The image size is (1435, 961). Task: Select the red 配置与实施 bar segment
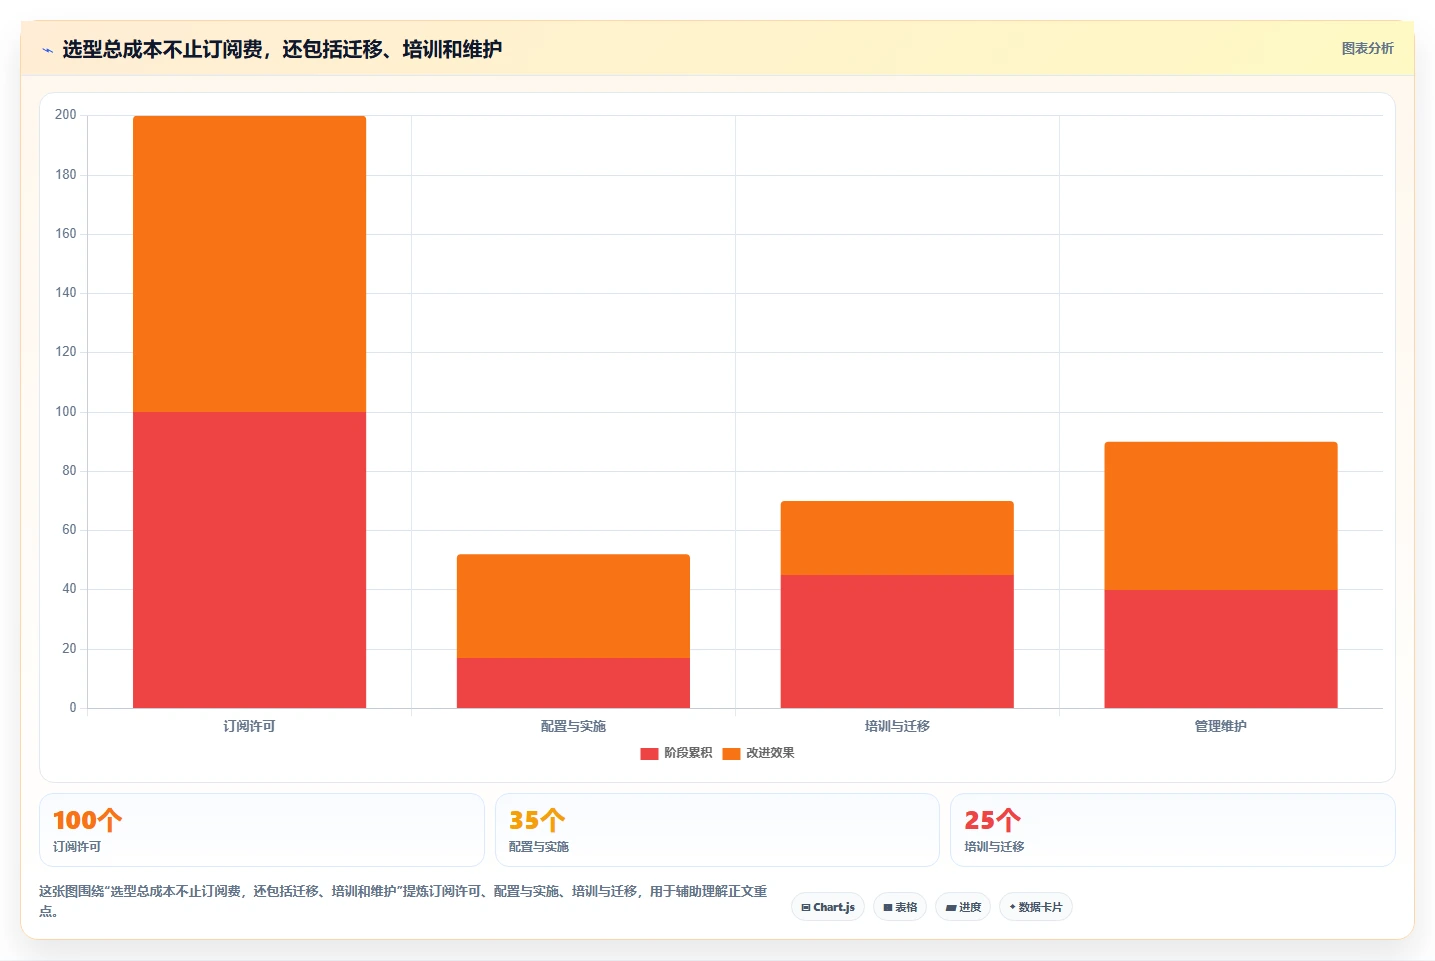(x=573, y=683)
